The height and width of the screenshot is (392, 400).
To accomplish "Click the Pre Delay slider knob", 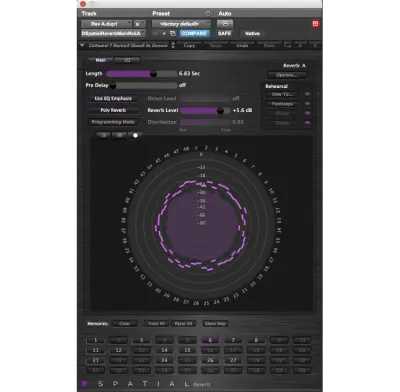I will pyautogui.click(x=113, y=86).
